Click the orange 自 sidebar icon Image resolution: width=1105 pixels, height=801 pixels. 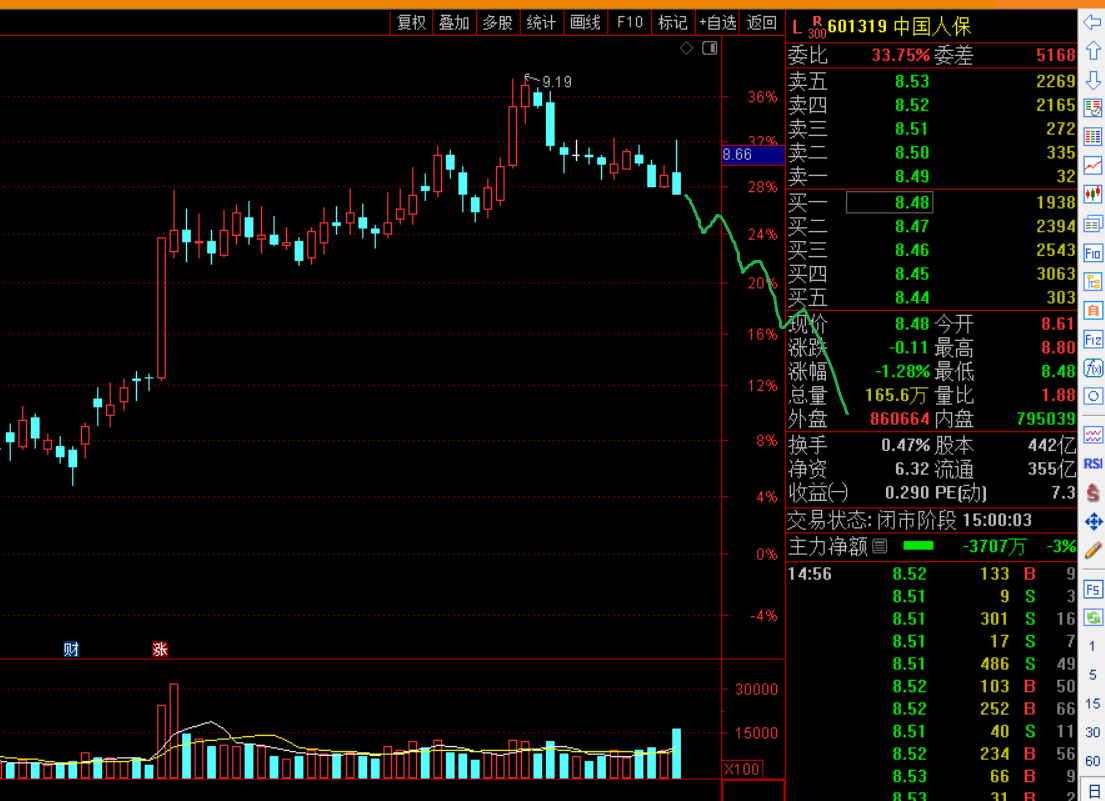(x=1093, y=311)
